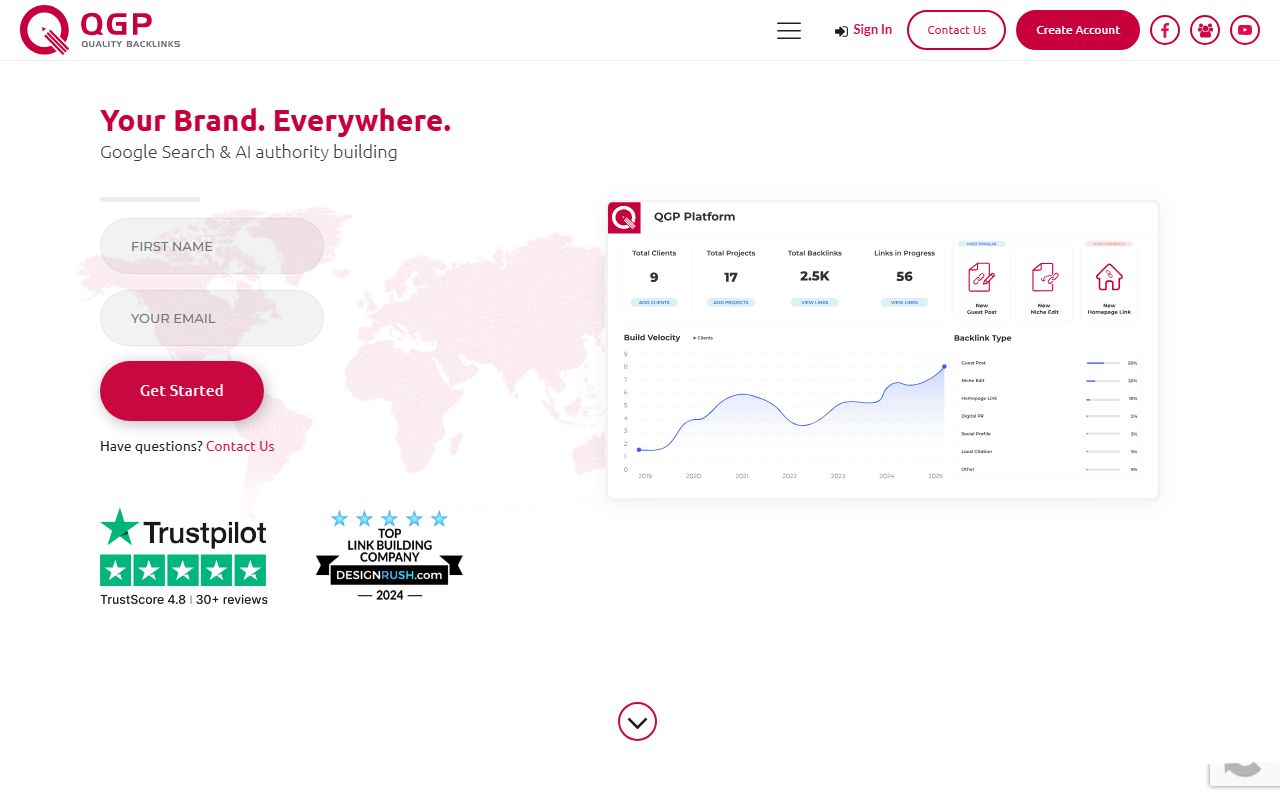The image size is (1280, 800).
Task: Click the Build Velocity heading
Action: tap(652, 338)
